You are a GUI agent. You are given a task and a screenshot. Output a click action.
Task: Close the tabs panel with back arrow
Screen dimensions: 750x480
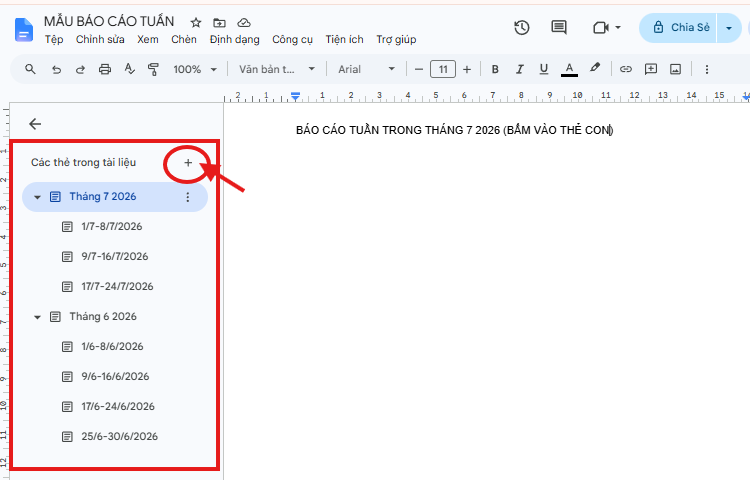pyautogui.click(x=35, y=124)
